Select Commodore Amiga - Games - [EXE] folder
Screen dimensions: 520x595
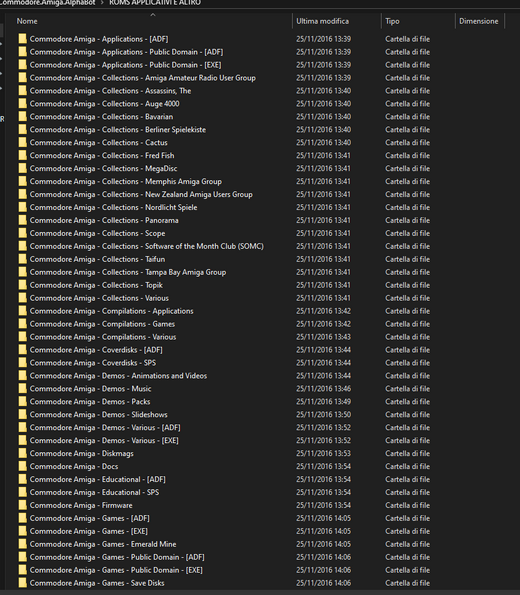[x=89, y=531]
